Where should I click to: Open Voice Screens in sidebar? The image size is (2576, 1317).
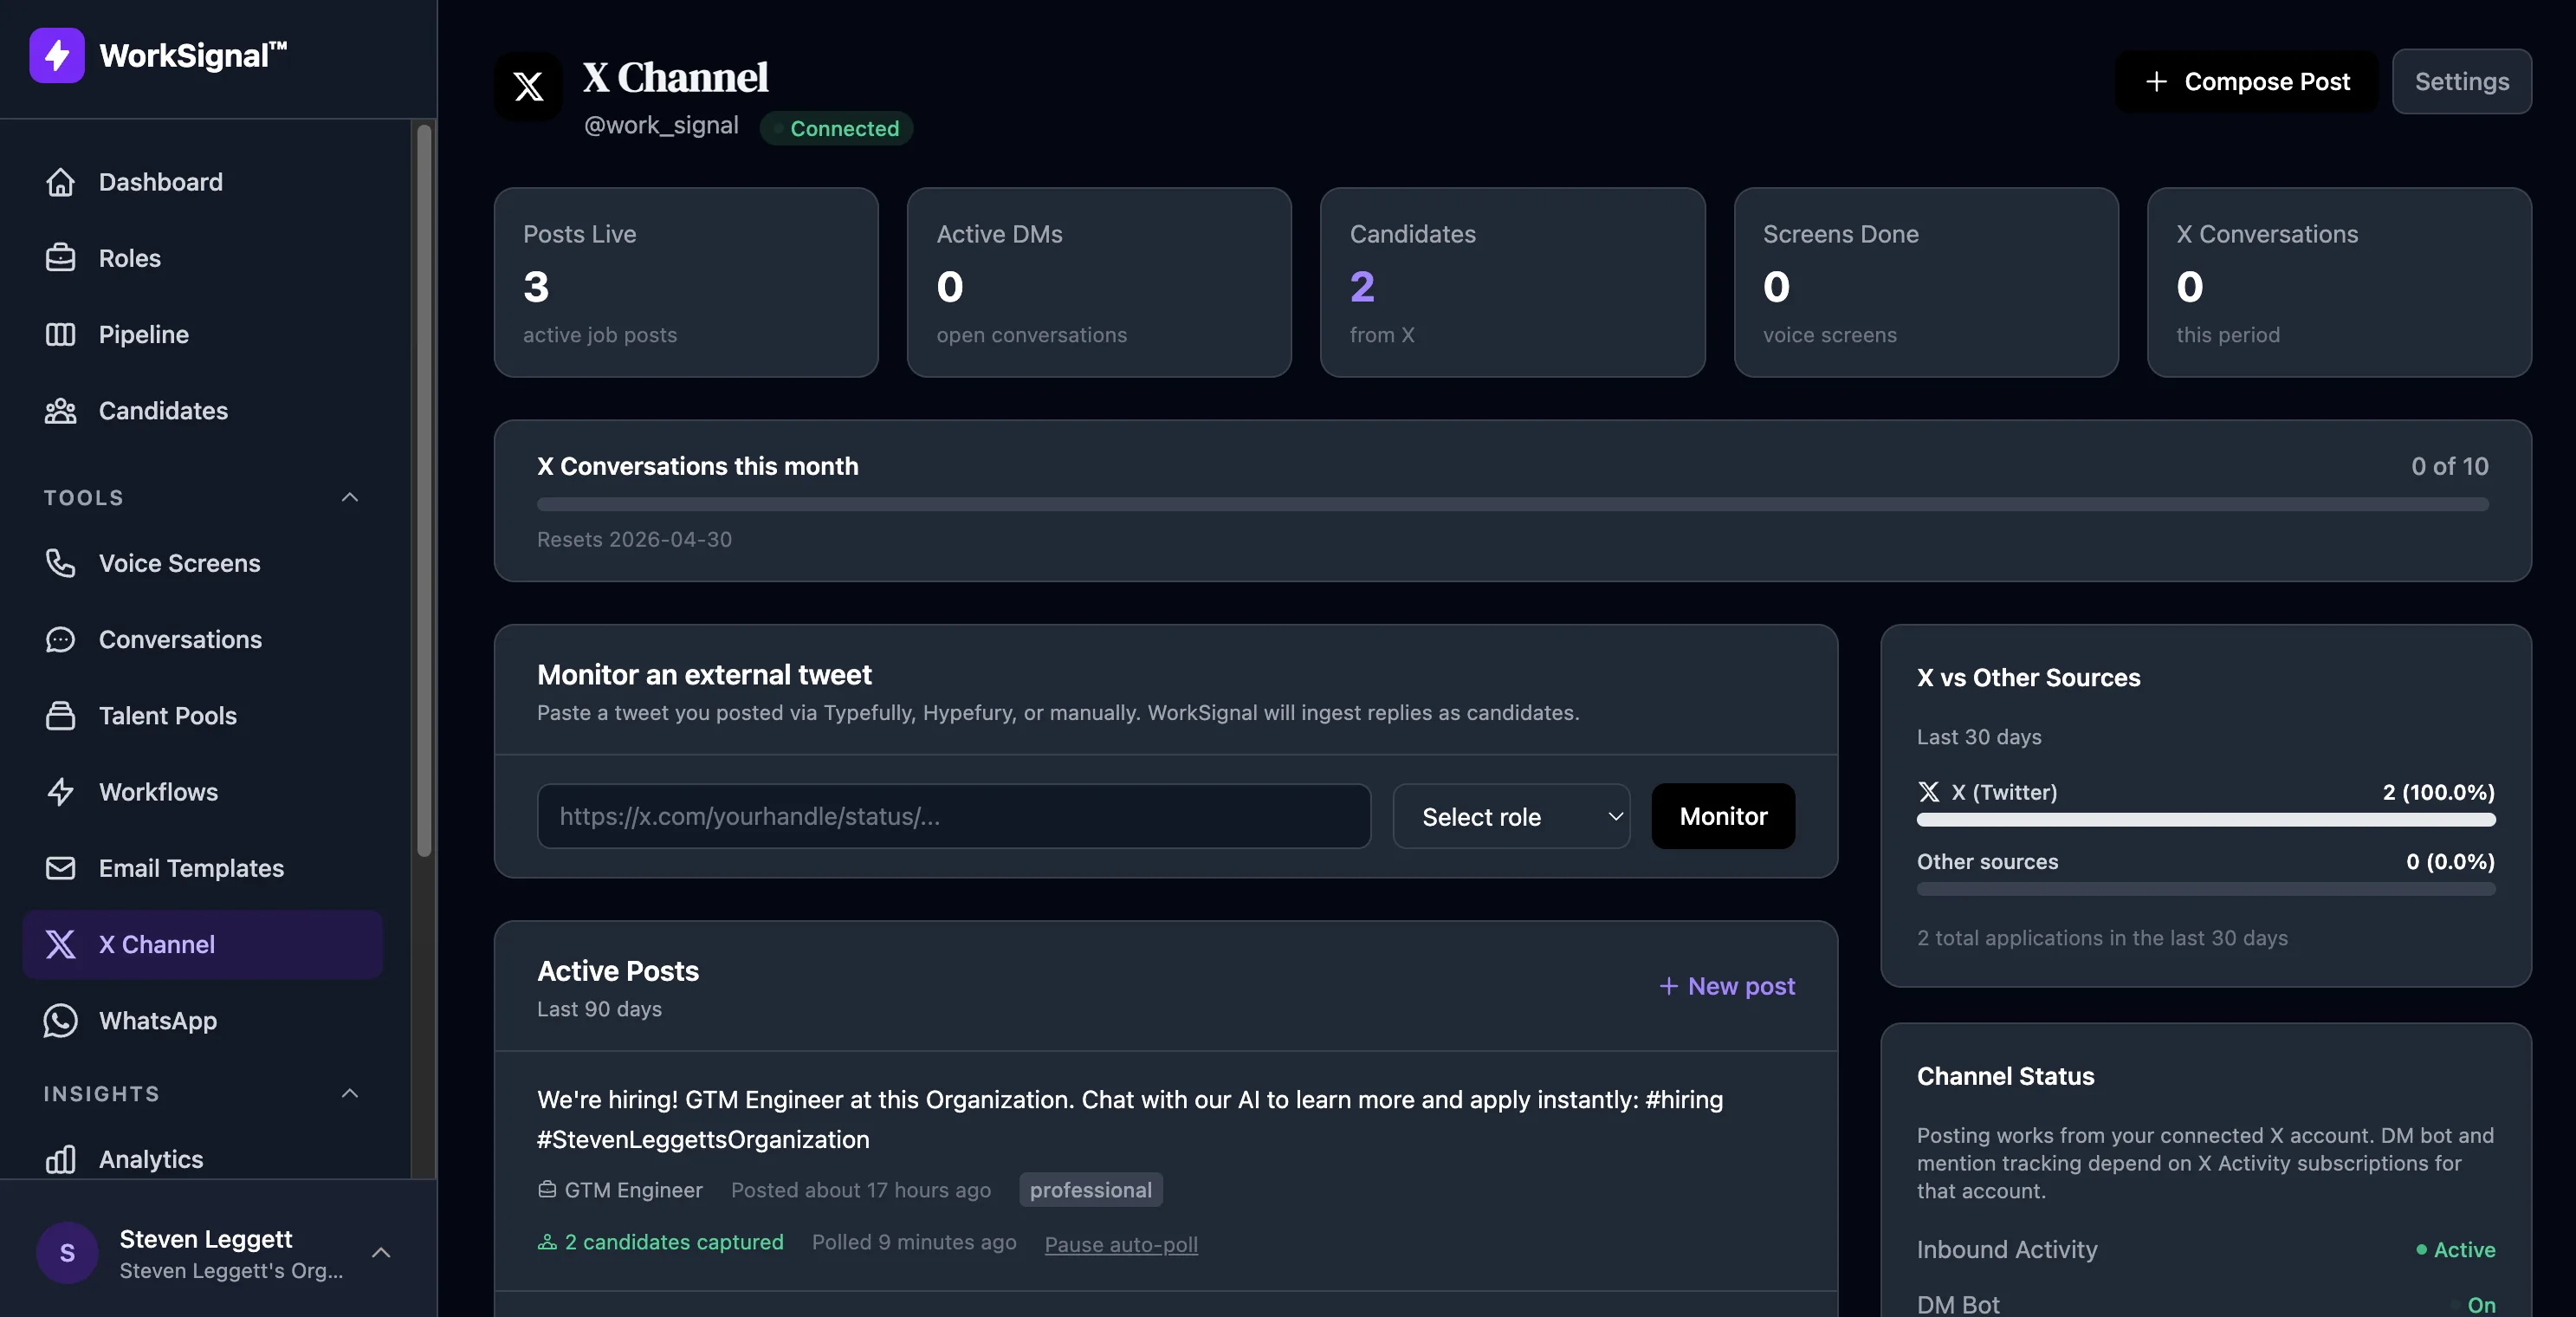click(x=203, y=563)
